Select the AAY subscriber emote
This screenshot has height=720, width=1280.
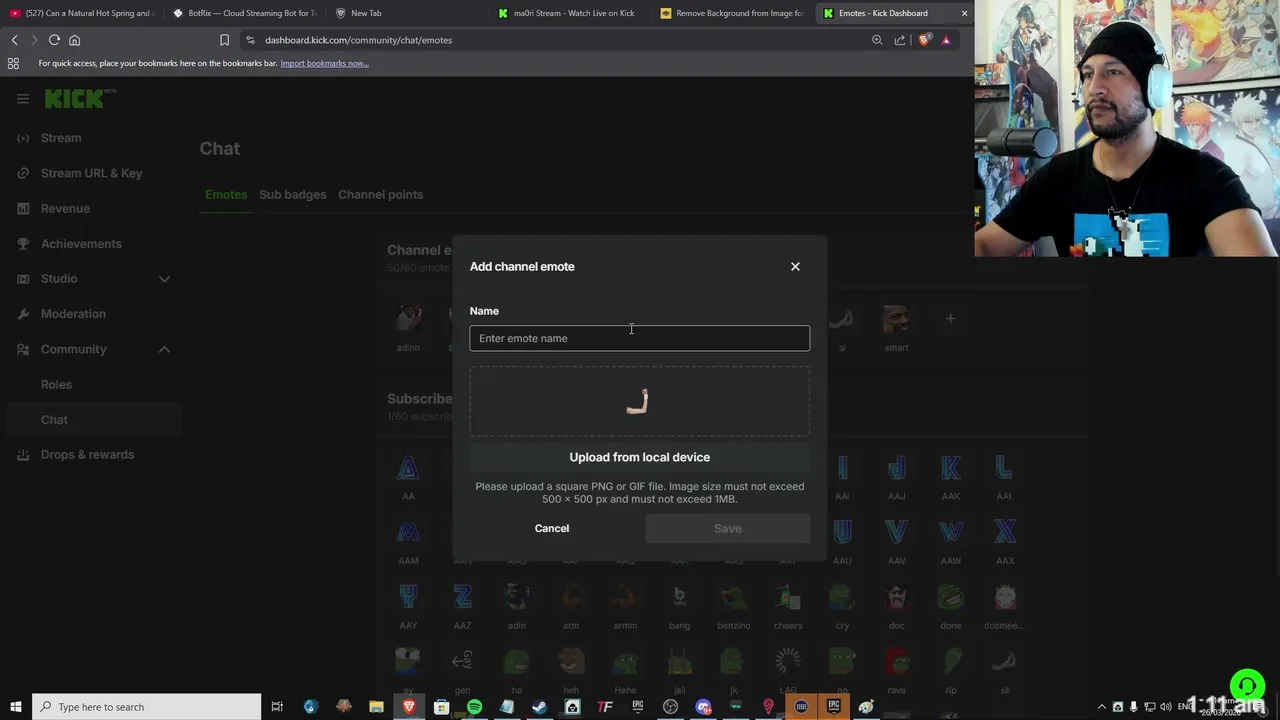408,598
